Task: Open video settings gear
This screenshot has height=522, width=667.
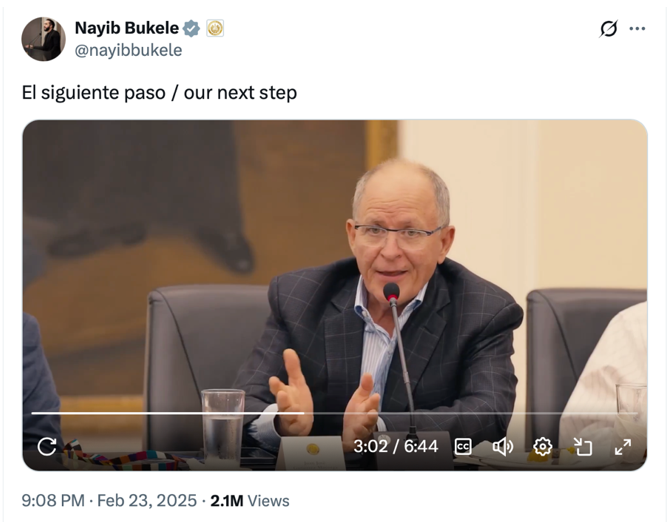Action: click(542, 447)
